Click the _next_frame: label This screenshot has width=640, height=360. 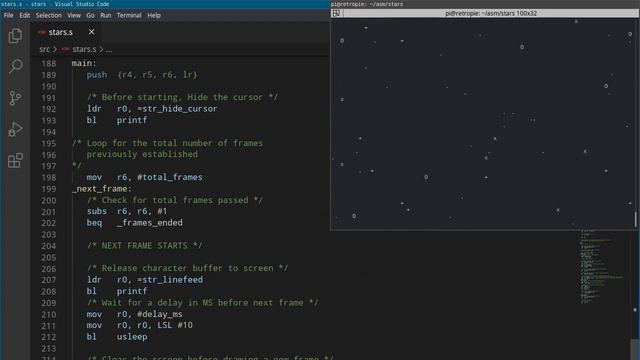[102, 189]
